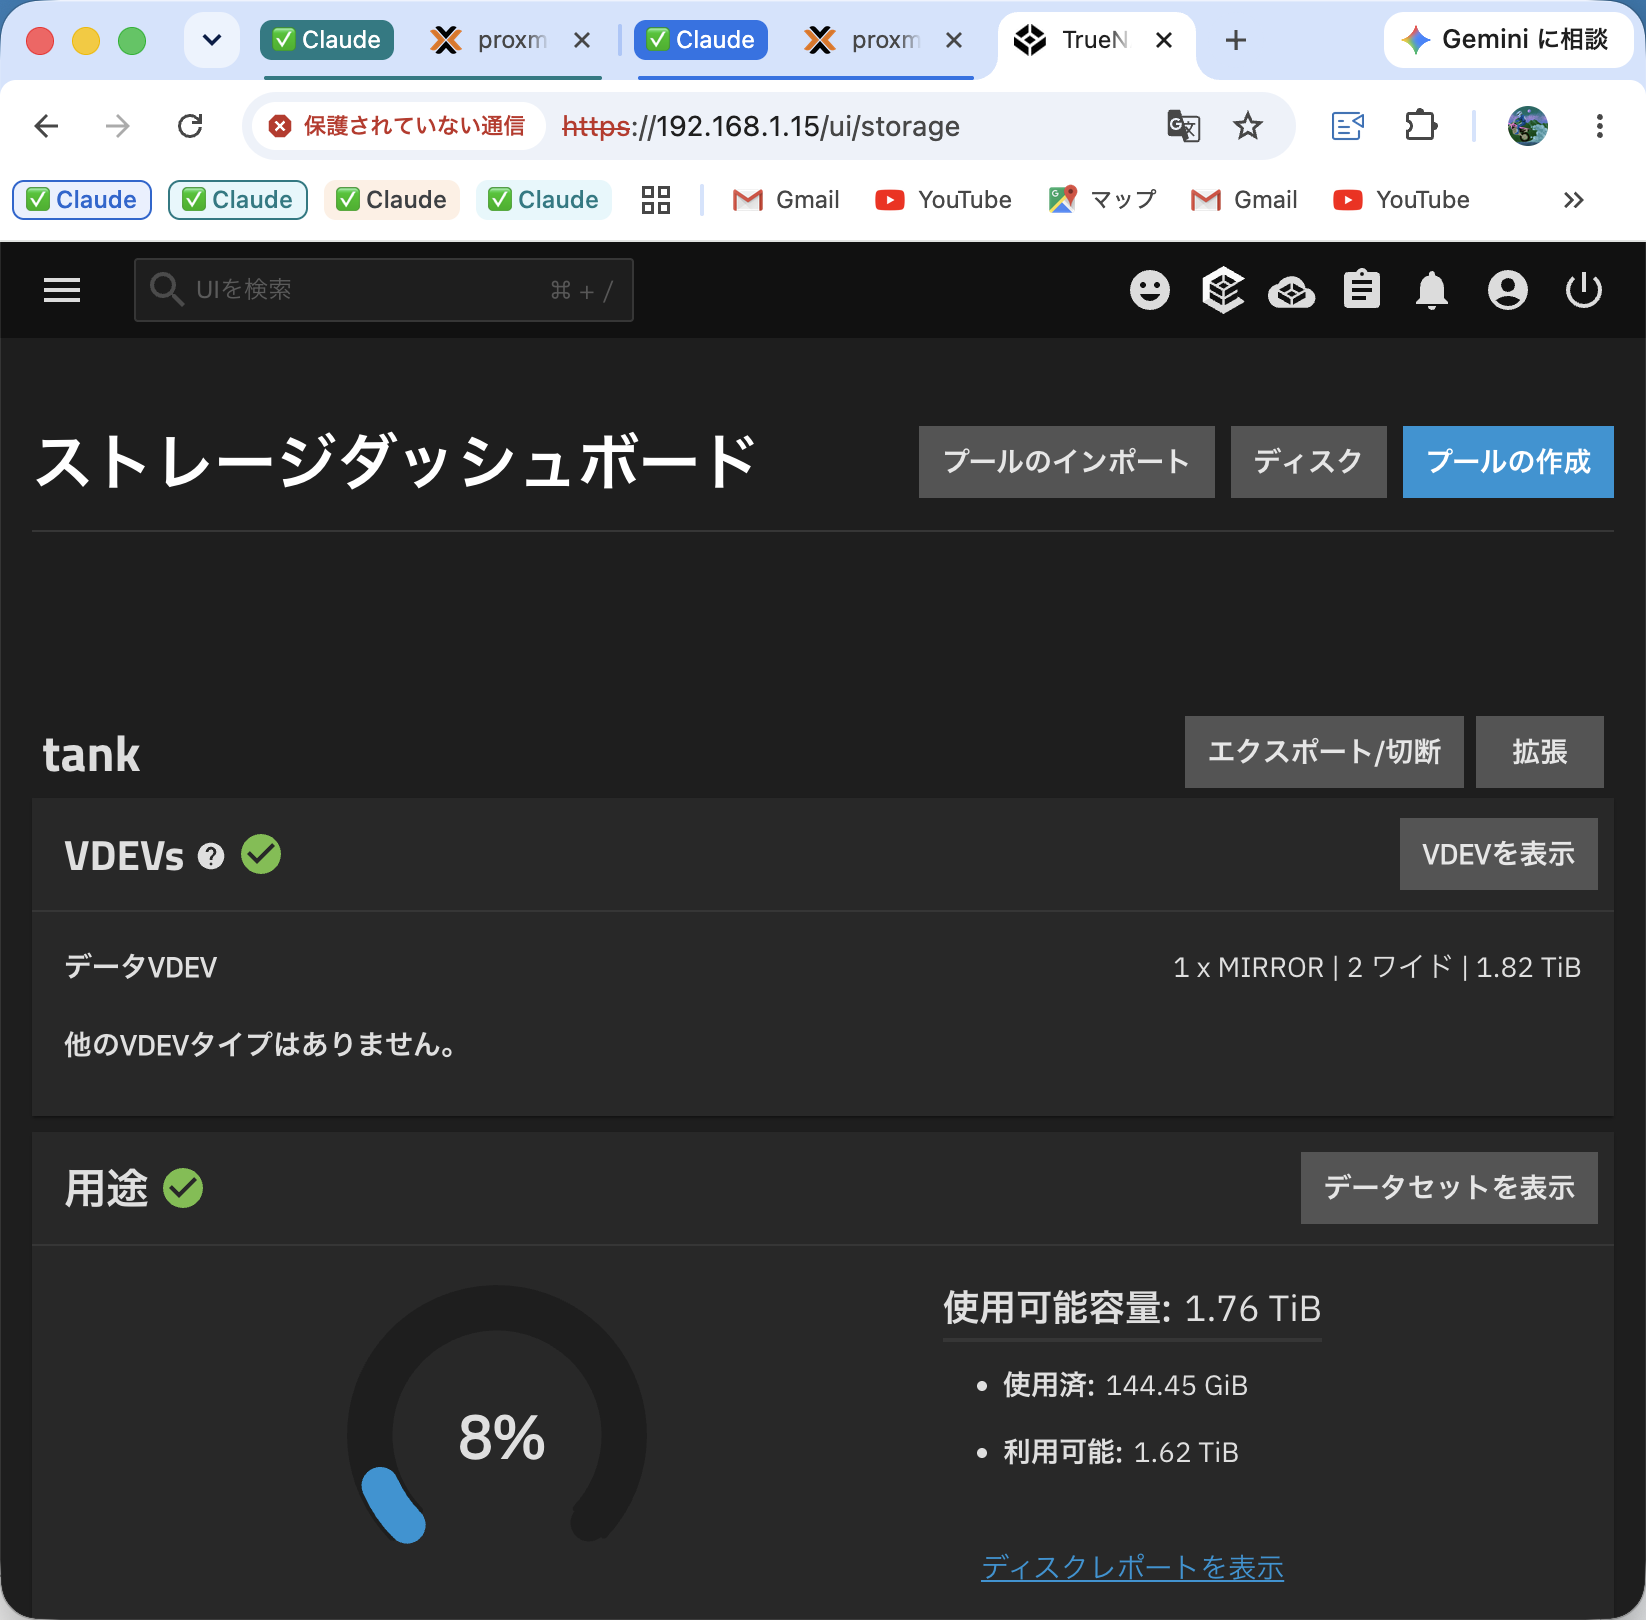Viewport: 1646px width, 1620px height.
Task: Click the 使用可能容量: 1.76 TiB heading
Action: tap(1132, 1308)
